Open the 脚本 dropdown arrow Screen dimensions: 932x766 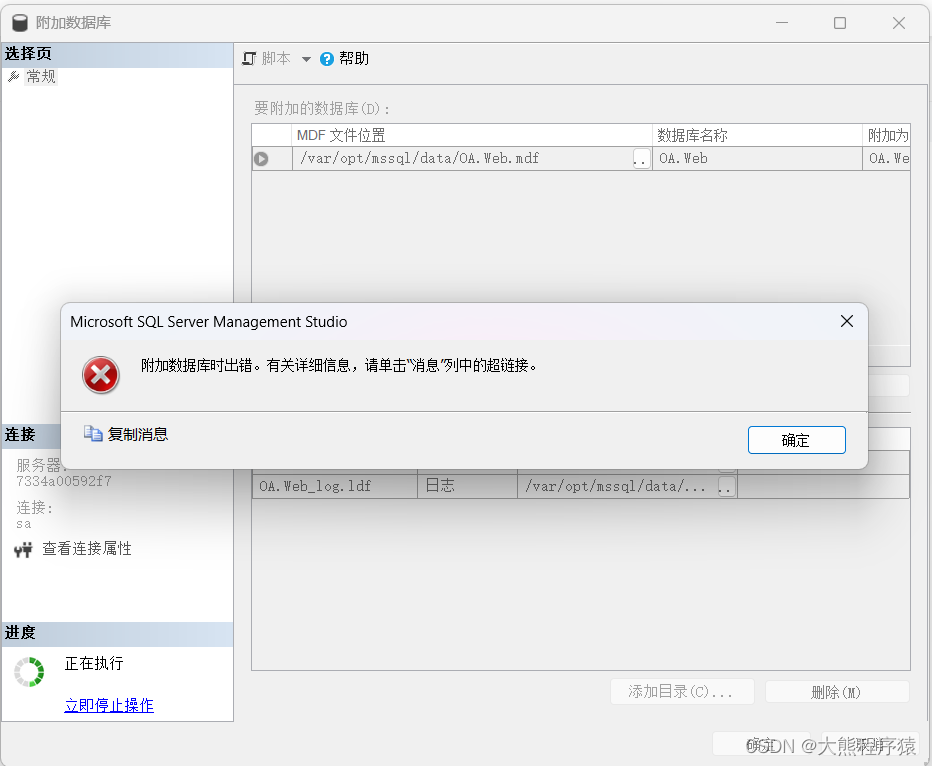tap(305, 58)
